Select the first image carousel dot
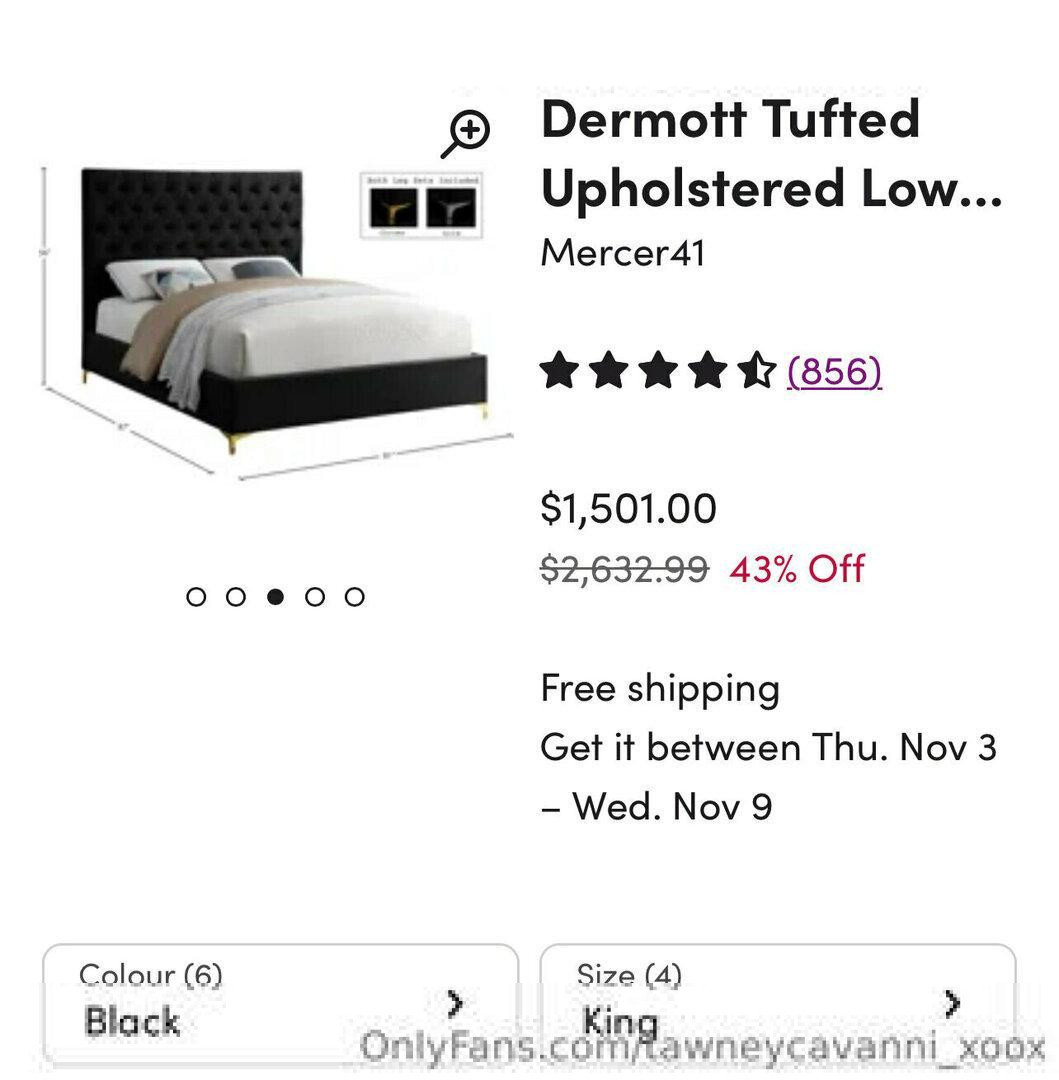 [196, 597]
